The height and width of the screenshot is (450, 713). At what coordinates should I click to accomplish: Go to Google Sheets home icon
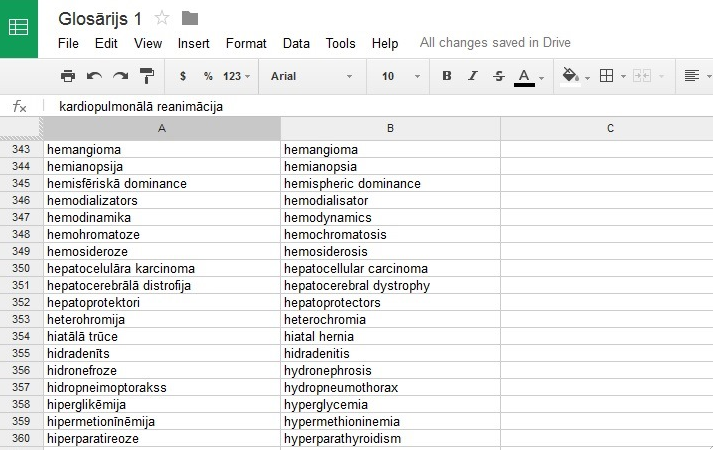(19, 28)
